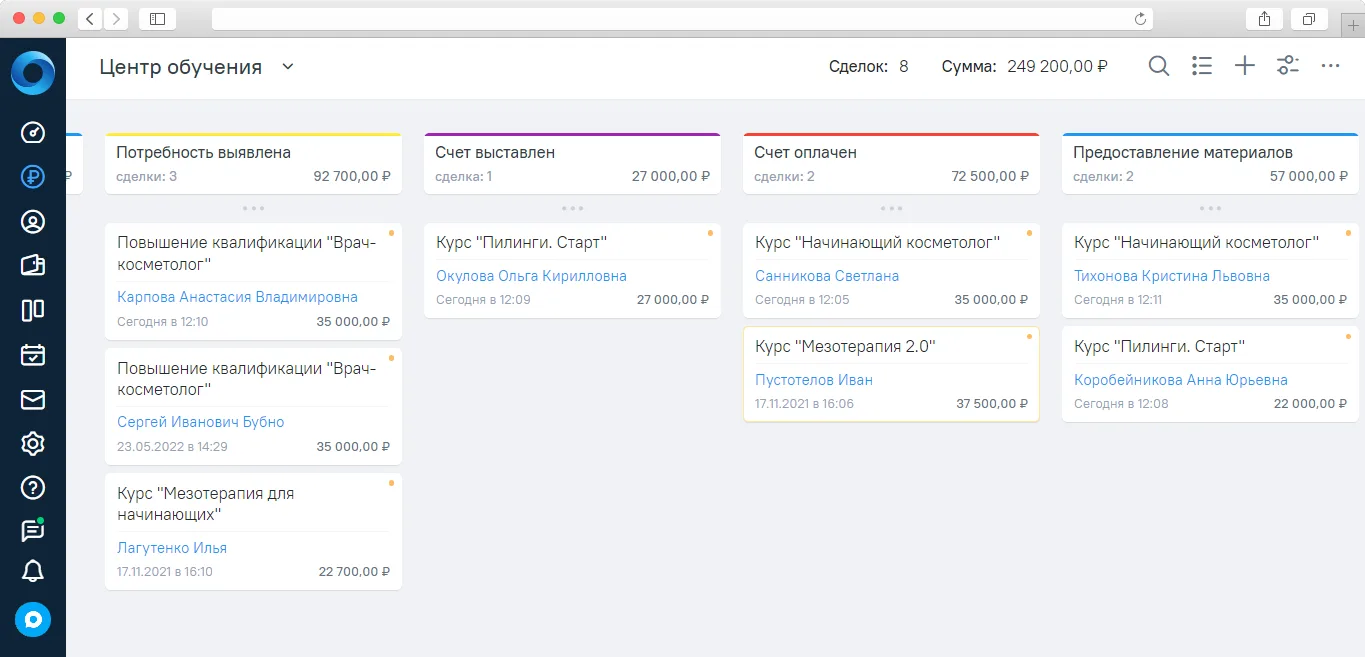This screenshot has height=657, width=1365.
Task: Open contact Санникова Светлана
Action: pos(827,276)
